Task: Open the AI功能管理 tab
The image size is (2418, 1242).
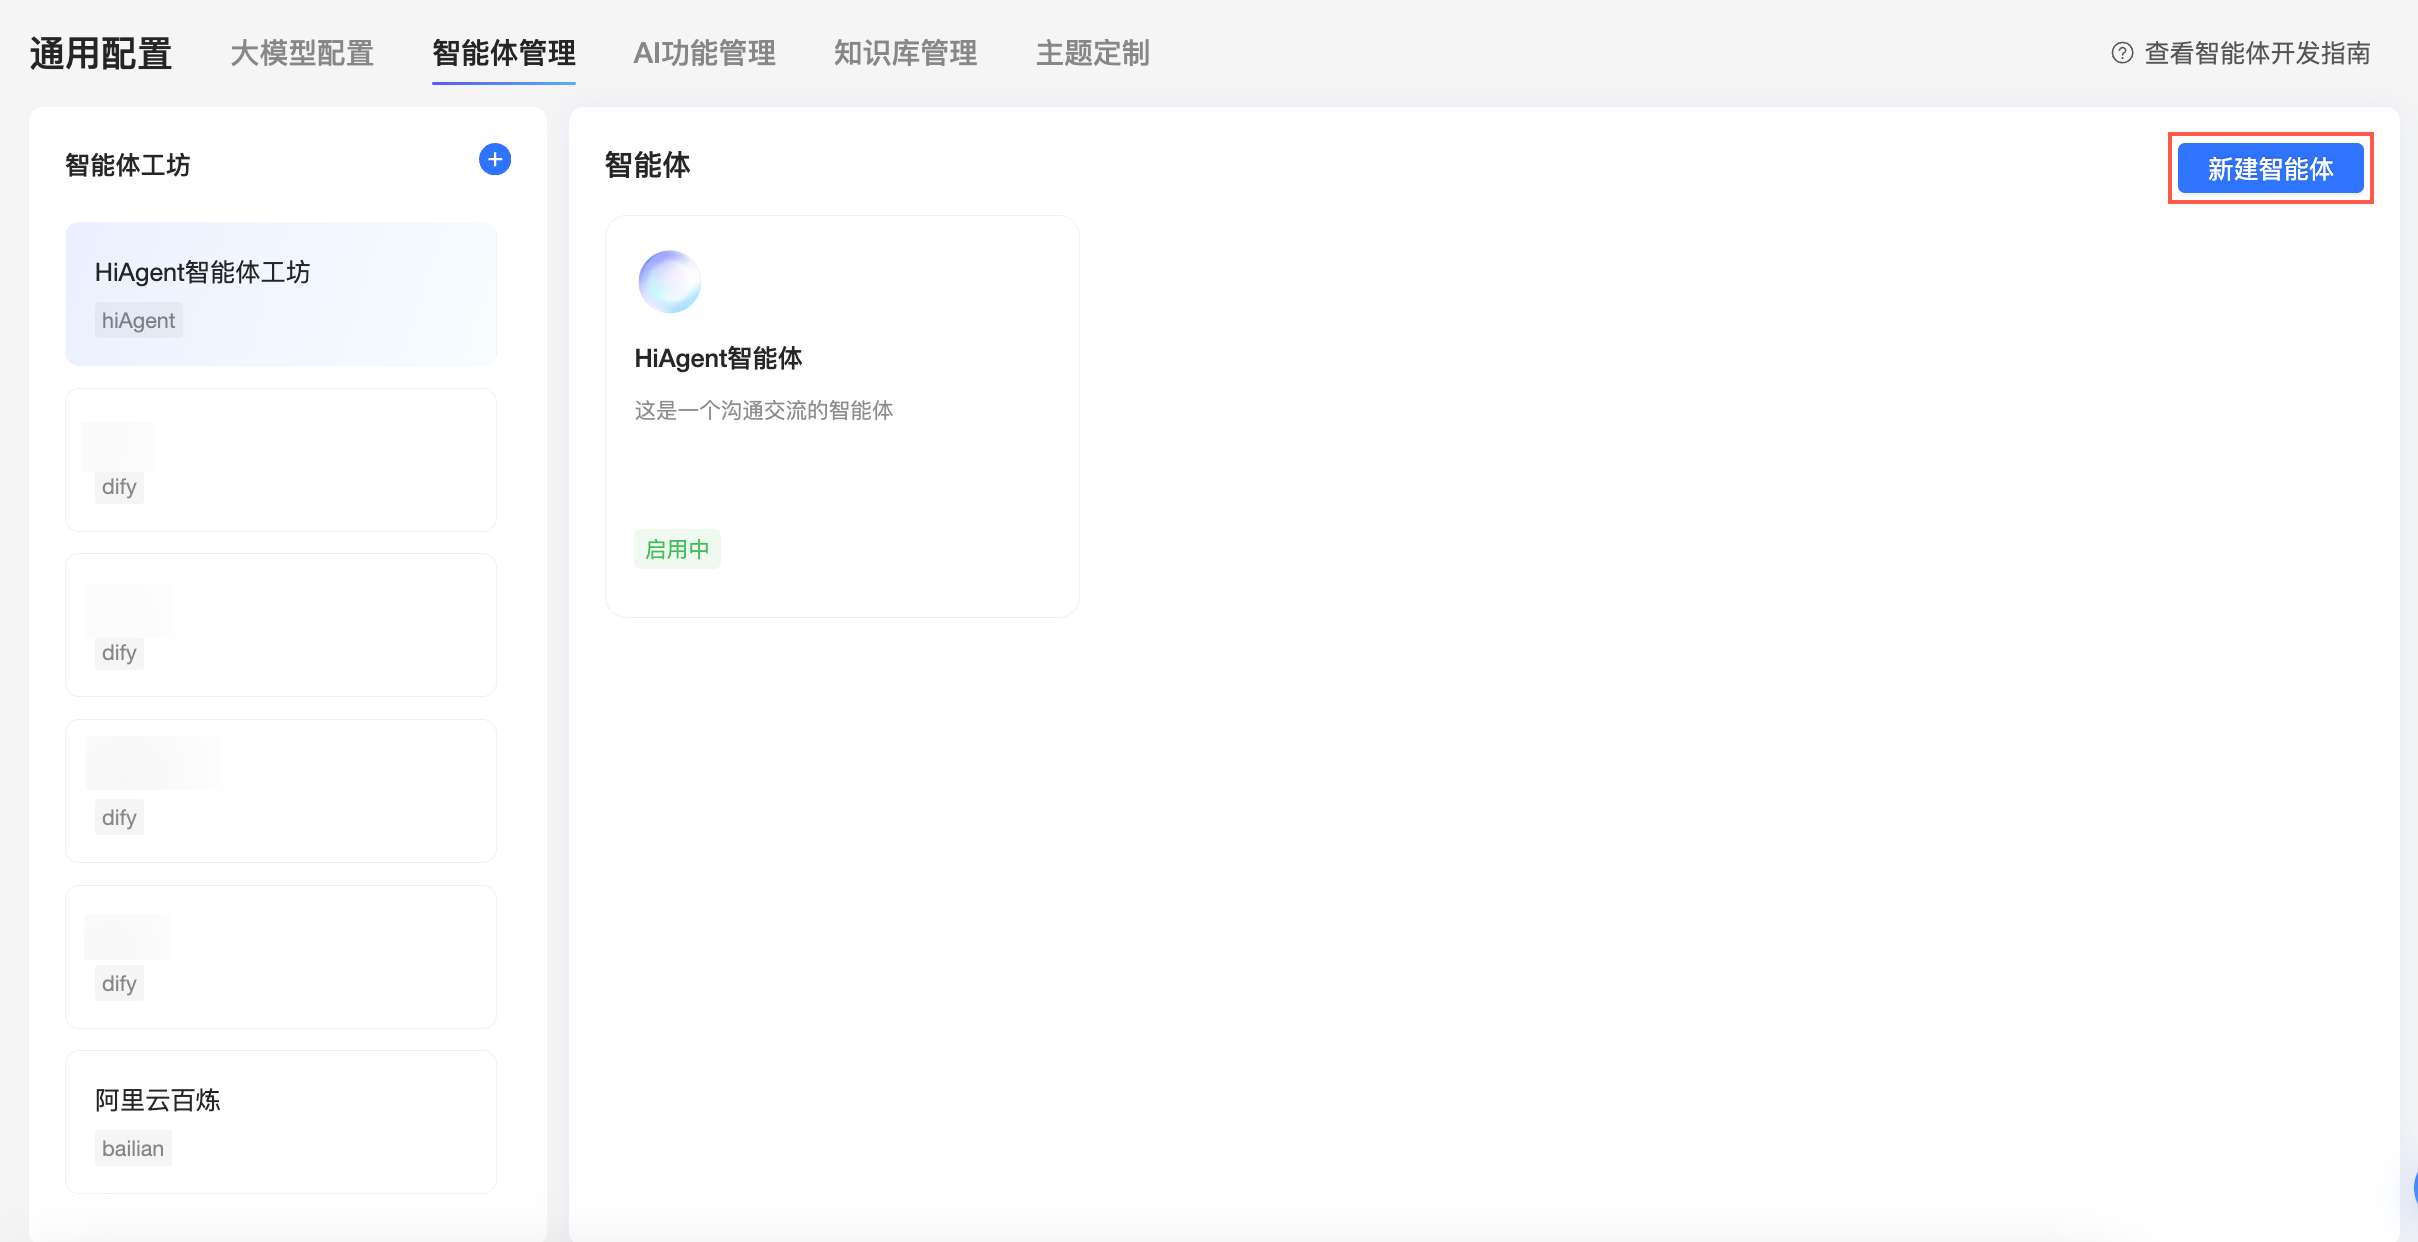Action: point(705,53)
